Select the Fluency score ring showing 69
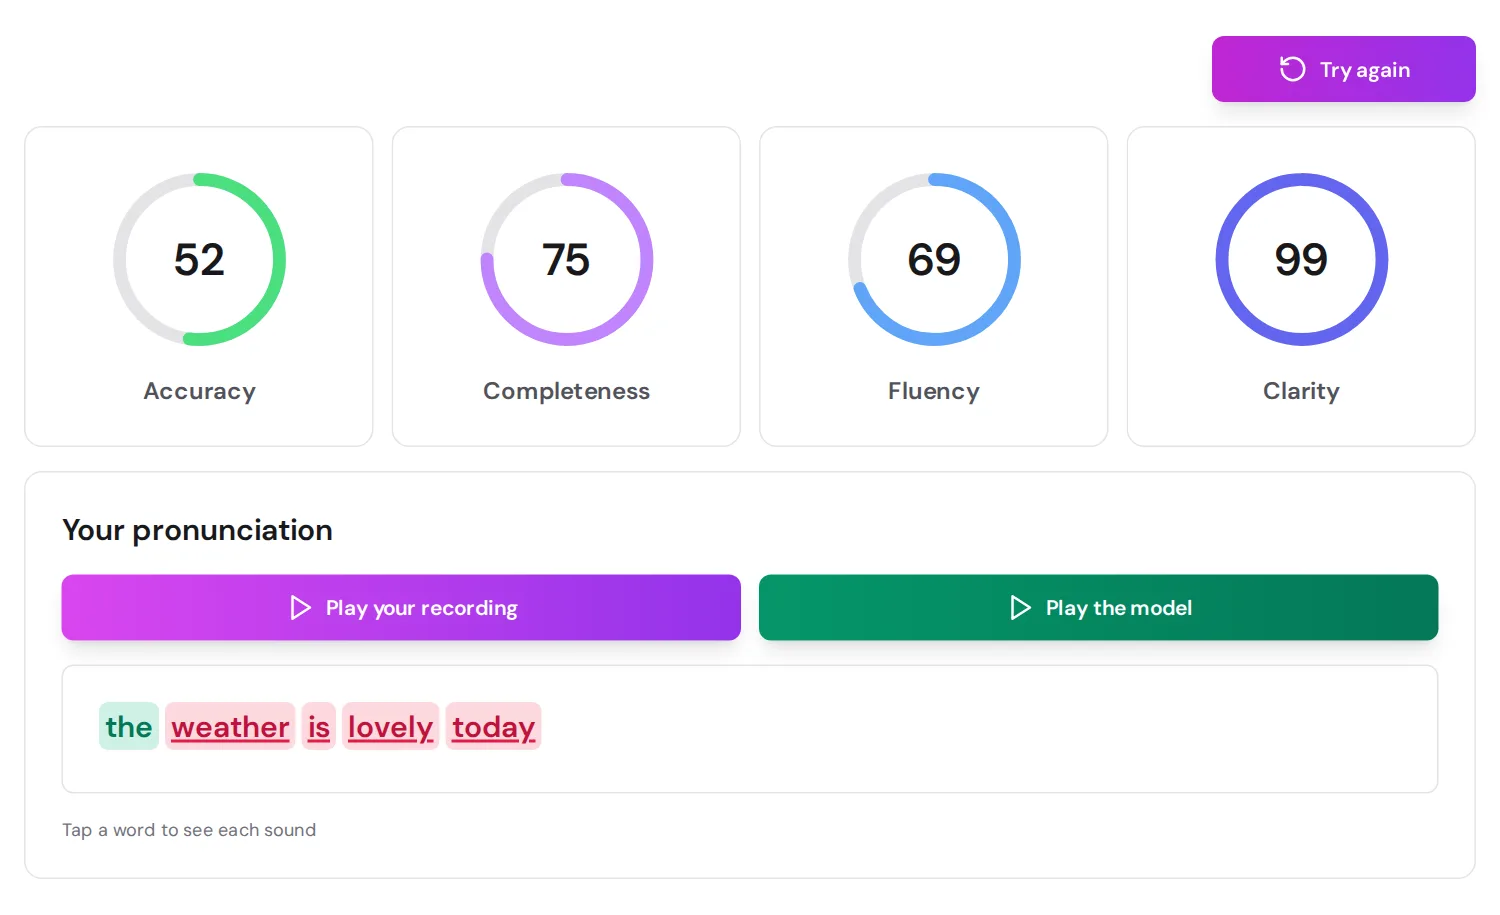This screenshot has height=915, width=1500. tap(934, 259)
